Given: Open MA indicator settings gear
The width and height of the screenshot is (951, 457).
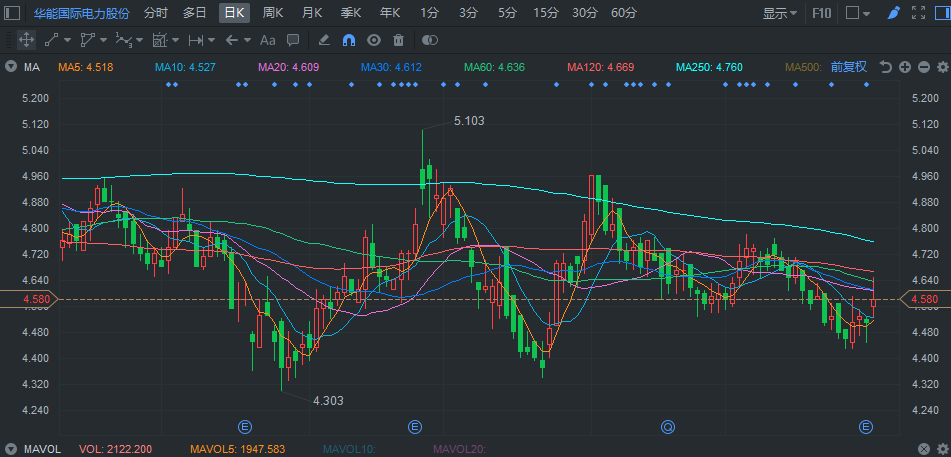Looking at the screenshot, I should coord(943,67).
